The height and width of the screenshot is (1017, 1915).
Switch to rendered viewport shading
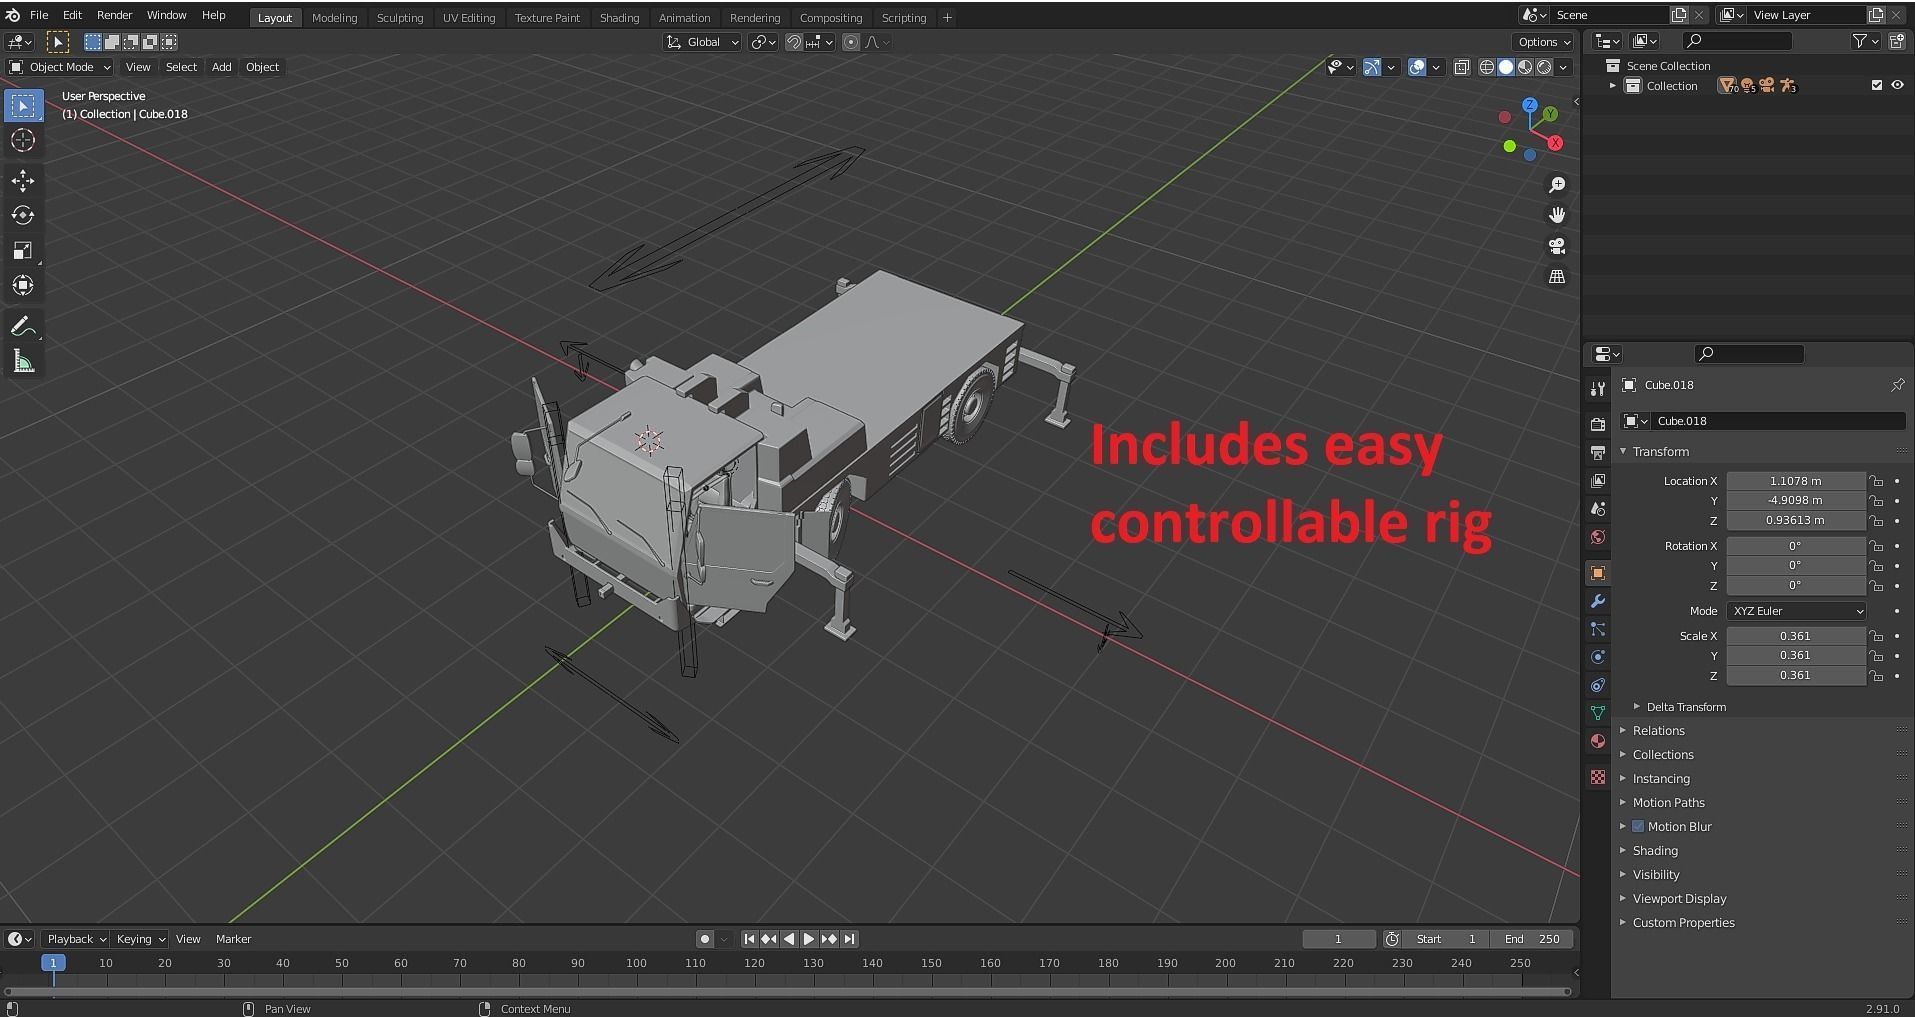coord(1544,67)
